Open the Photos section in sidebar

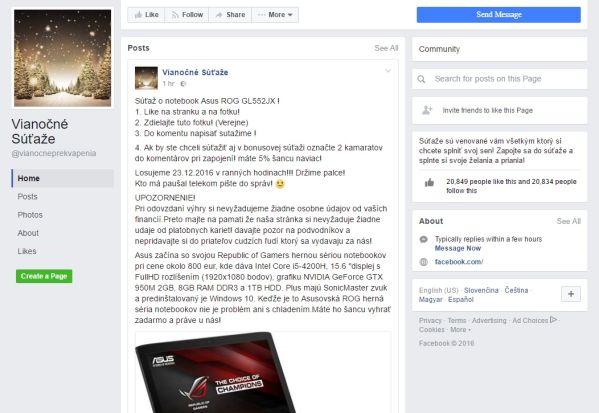click(30, 215)
